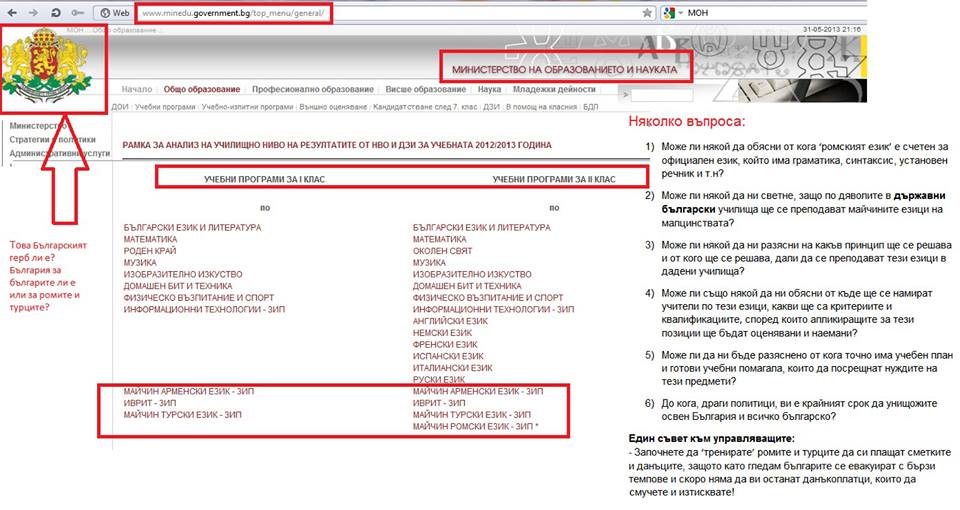The image size is (960, 510).
Task: Open the Учебни програми submenu link
Action: coord(165,107)
